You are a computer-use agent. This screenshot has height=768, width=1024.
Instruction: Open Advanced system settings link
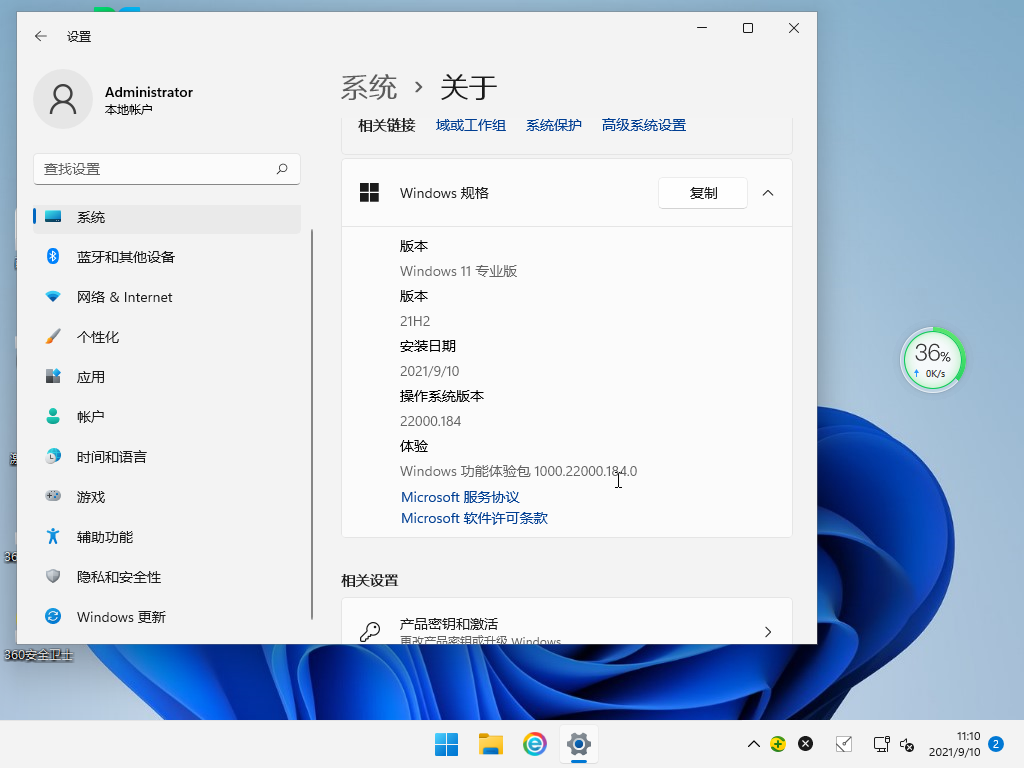(643, 125)
